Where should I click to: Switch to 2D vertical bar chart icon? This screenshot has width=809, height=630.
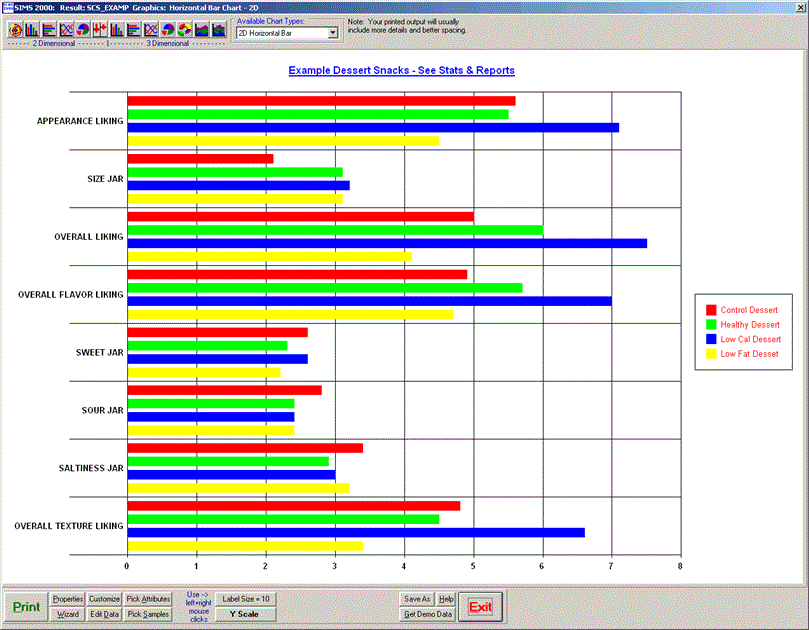pos(32,30)
